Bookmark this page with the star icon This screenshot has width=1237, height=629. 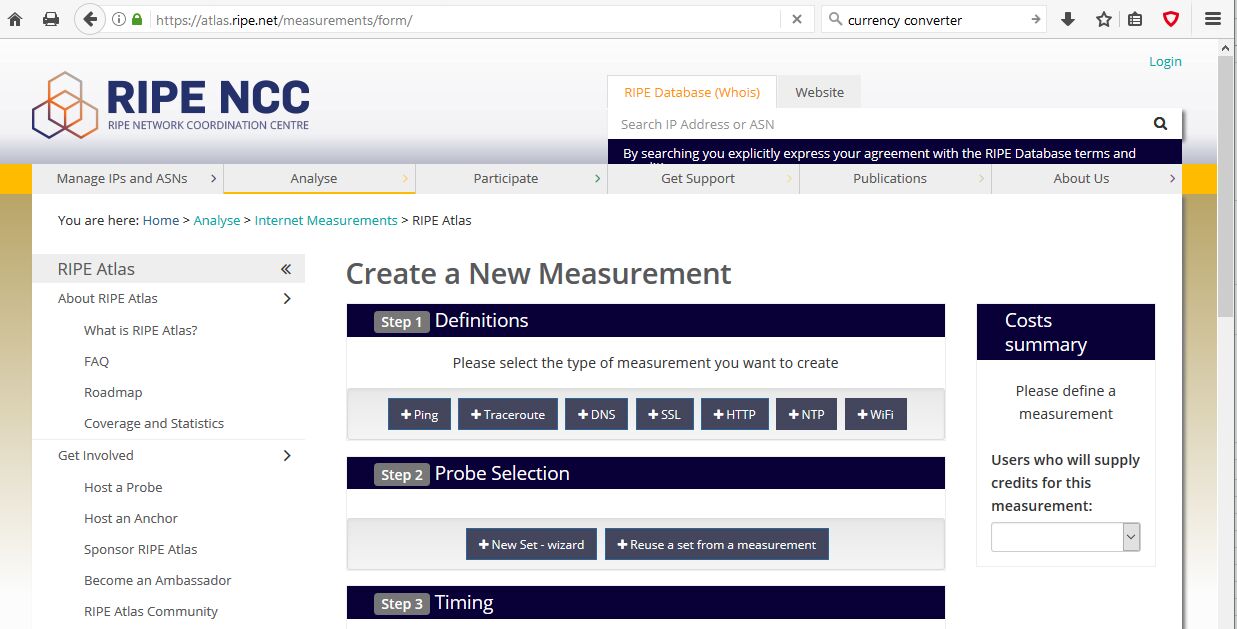[1104, 19]
